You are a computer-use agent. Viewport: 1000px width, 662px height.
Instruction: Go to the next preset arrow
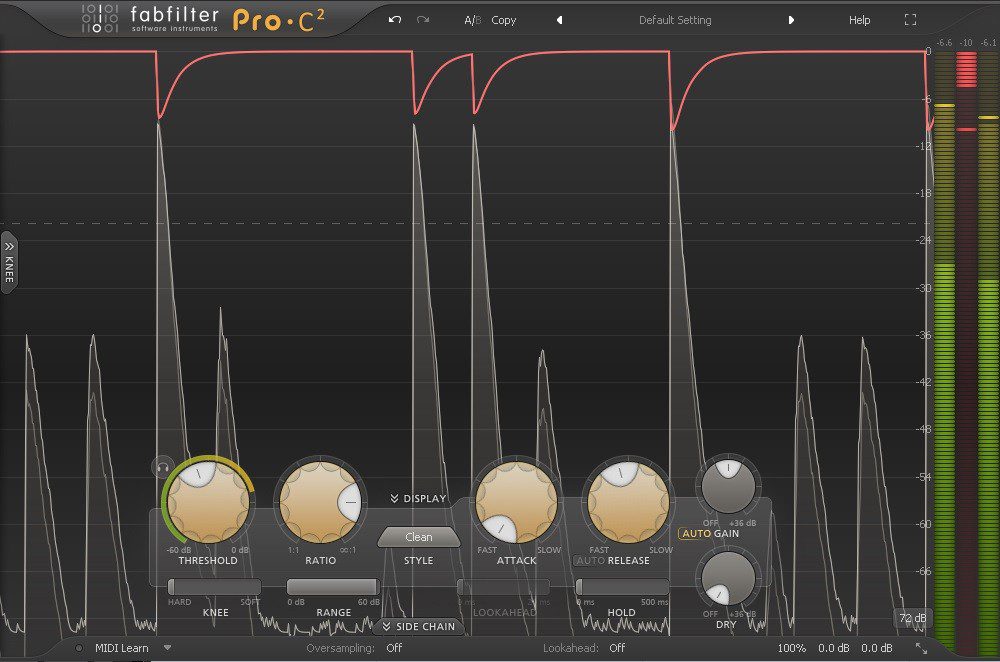coord(791,20)
